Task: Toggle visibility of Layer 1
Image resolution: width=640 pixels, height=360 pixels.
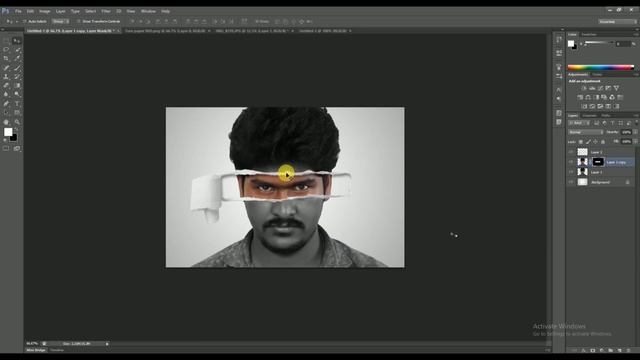Action: (x=571, y=172)
